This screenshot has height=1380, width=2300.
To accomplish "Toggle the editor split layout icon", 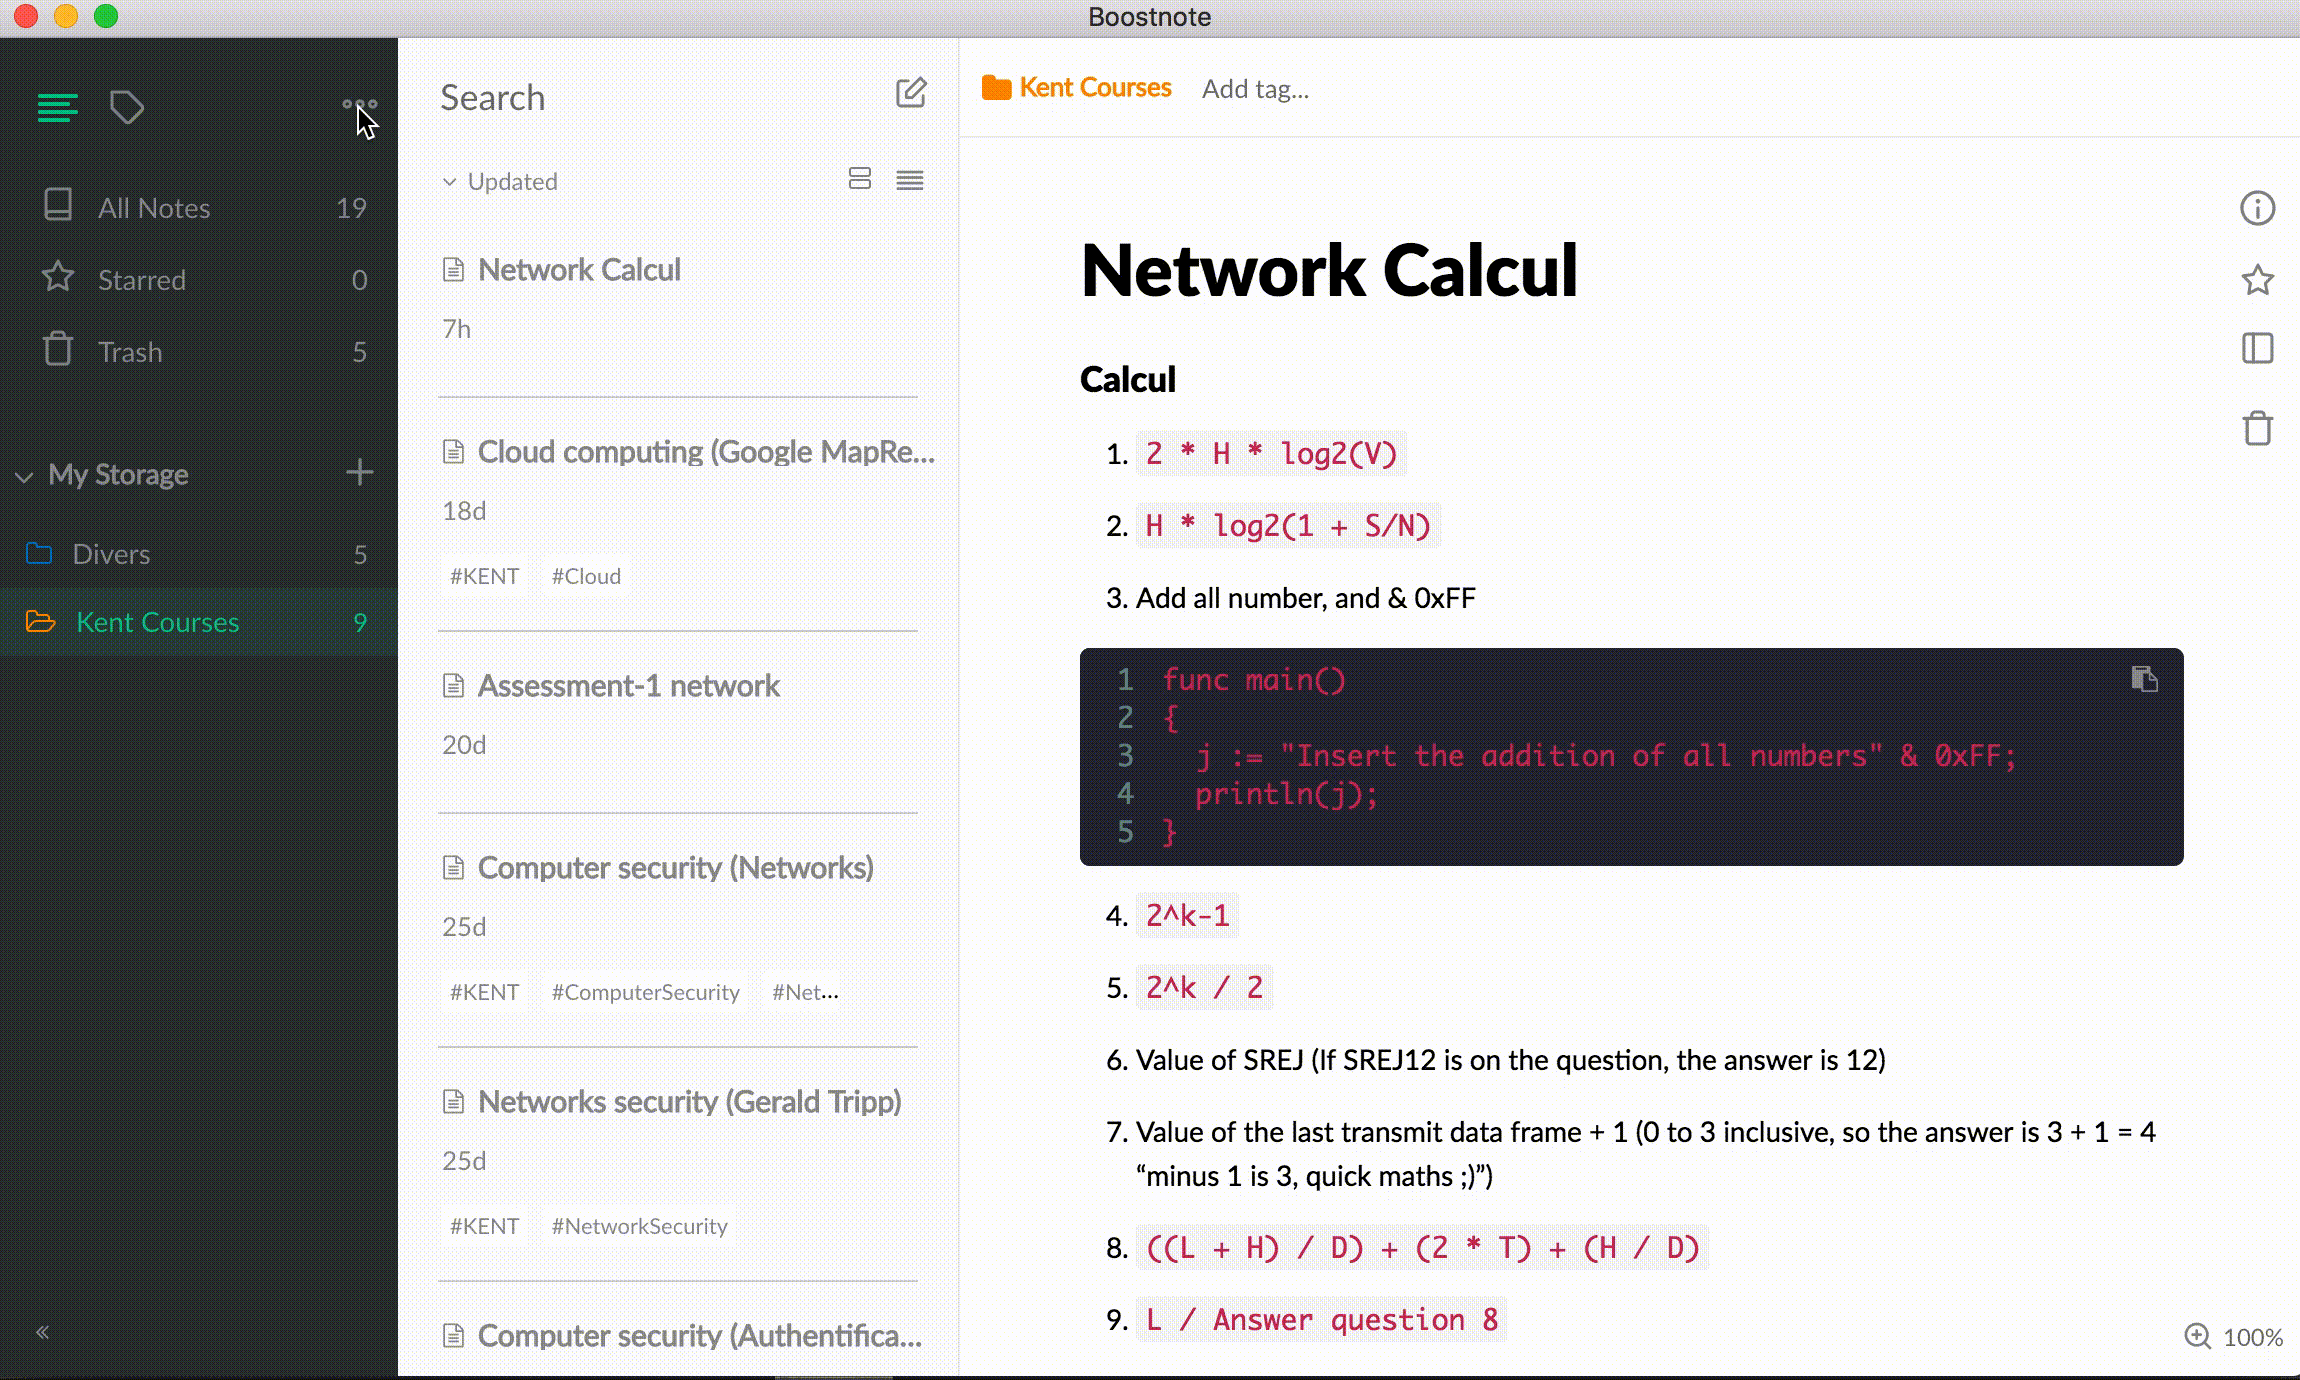I will click(x=2257, y=349).
